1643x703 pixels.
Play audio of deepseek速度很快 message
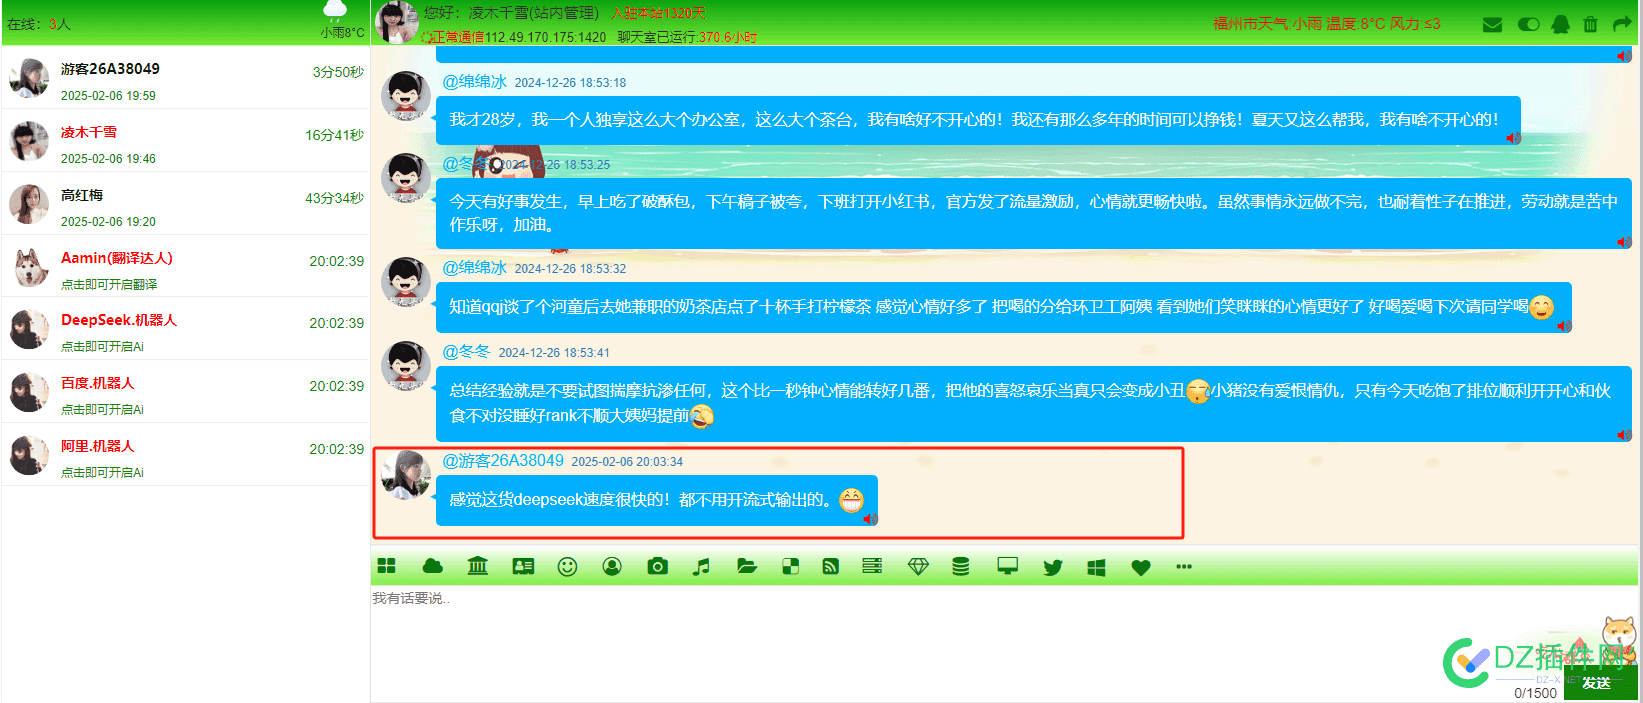click(870, 519)
